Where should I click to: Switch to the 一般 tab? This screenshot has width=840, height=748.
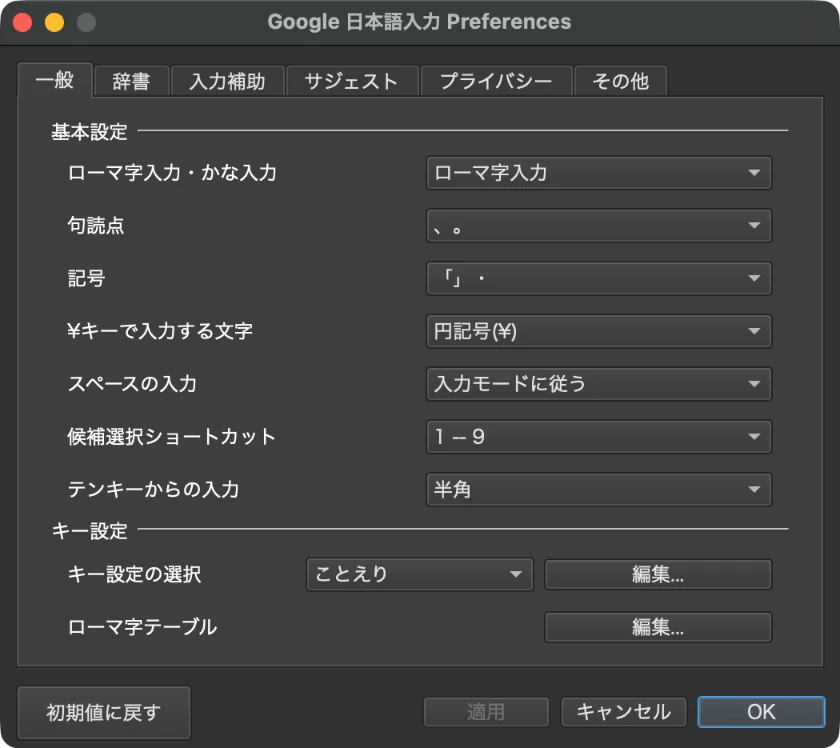[55, 80]
